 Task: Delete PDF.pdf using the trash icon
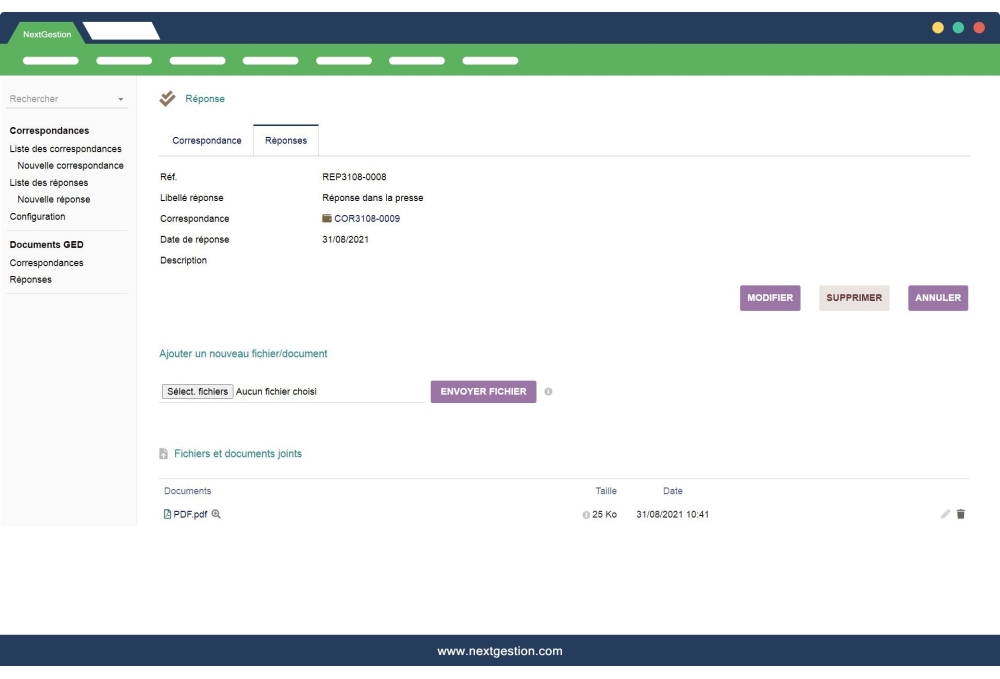click(961, 512)
